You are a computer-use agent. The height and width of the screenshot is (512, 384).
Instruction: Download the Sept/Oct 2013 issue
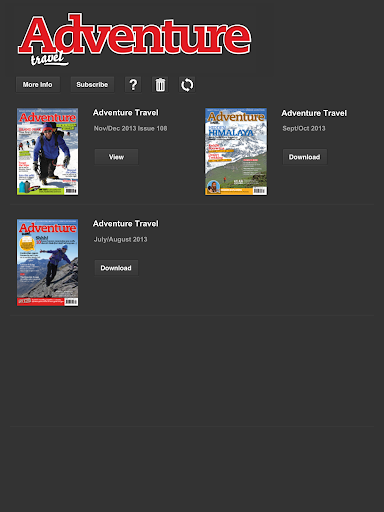[x=305, y=157]
